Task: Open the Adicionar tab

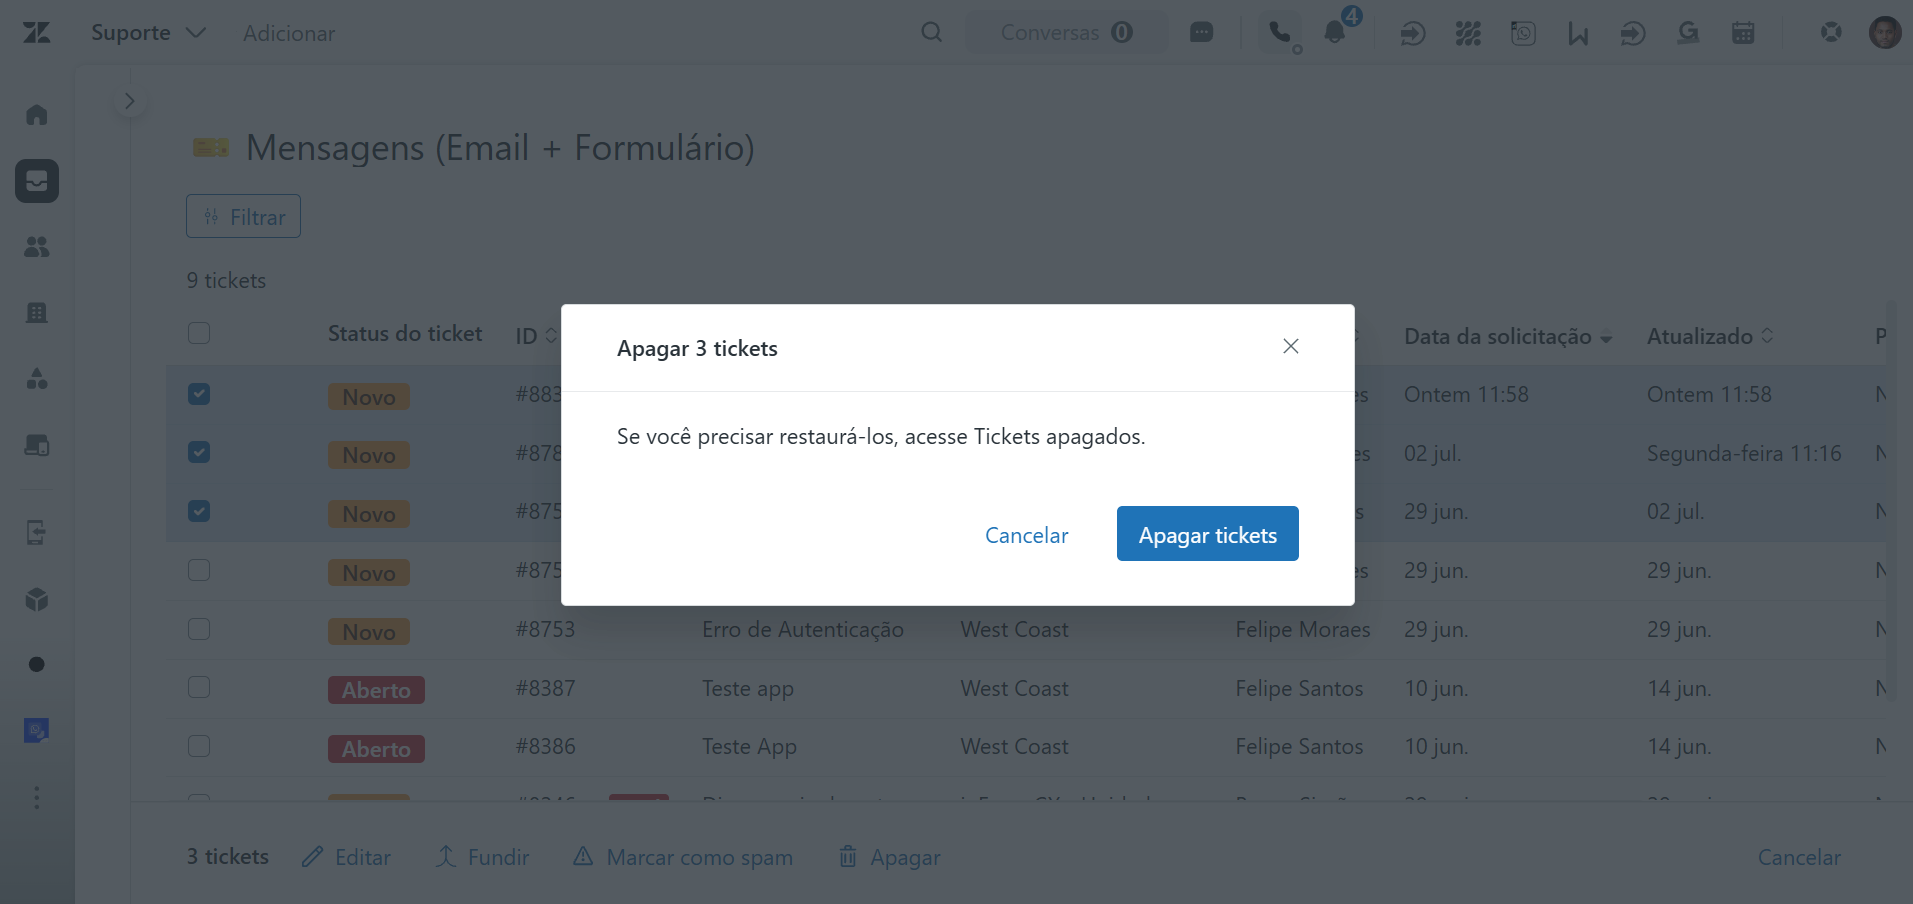Action: click(289, 34)
